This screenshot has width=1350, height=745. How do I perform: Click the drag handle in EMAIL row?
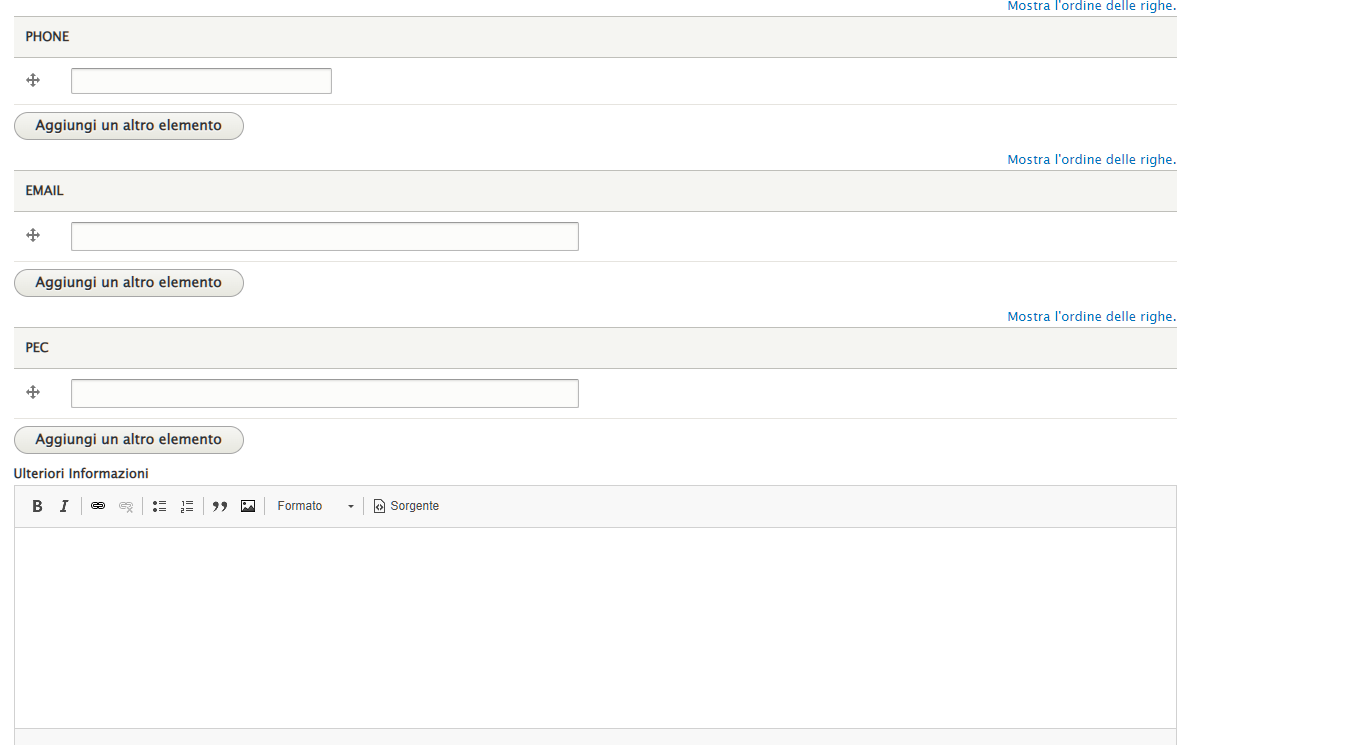pyautogui.click(x=33, y=235)
